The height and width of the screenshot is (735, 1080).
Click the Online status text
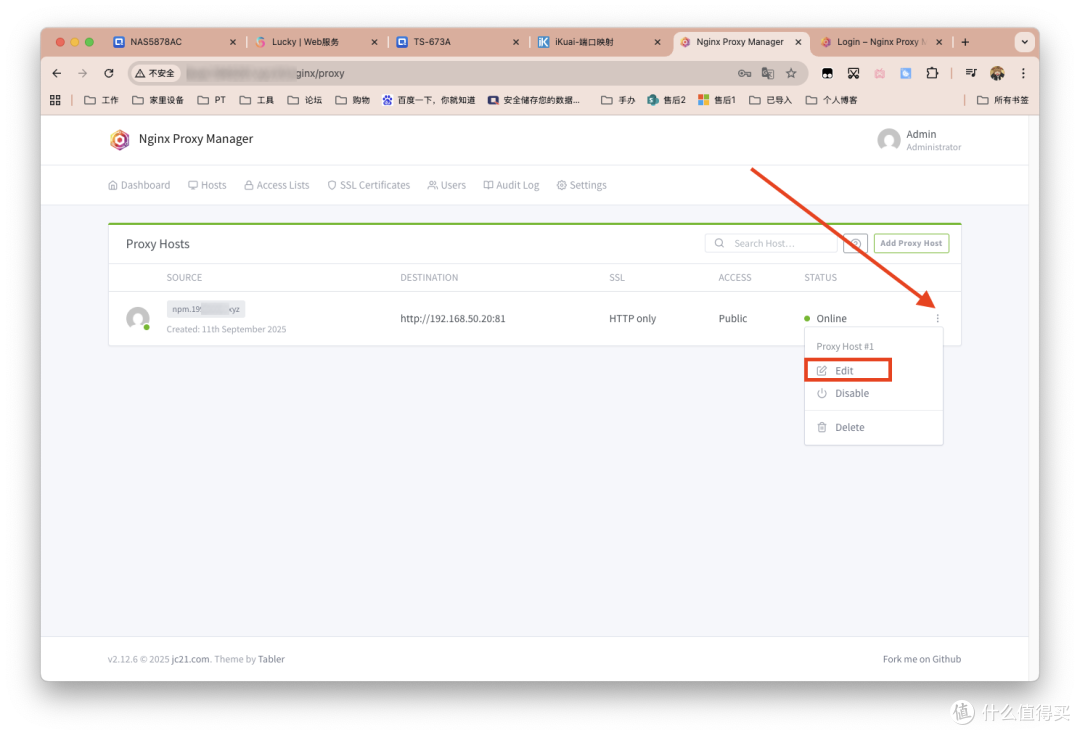click(831, 318)
